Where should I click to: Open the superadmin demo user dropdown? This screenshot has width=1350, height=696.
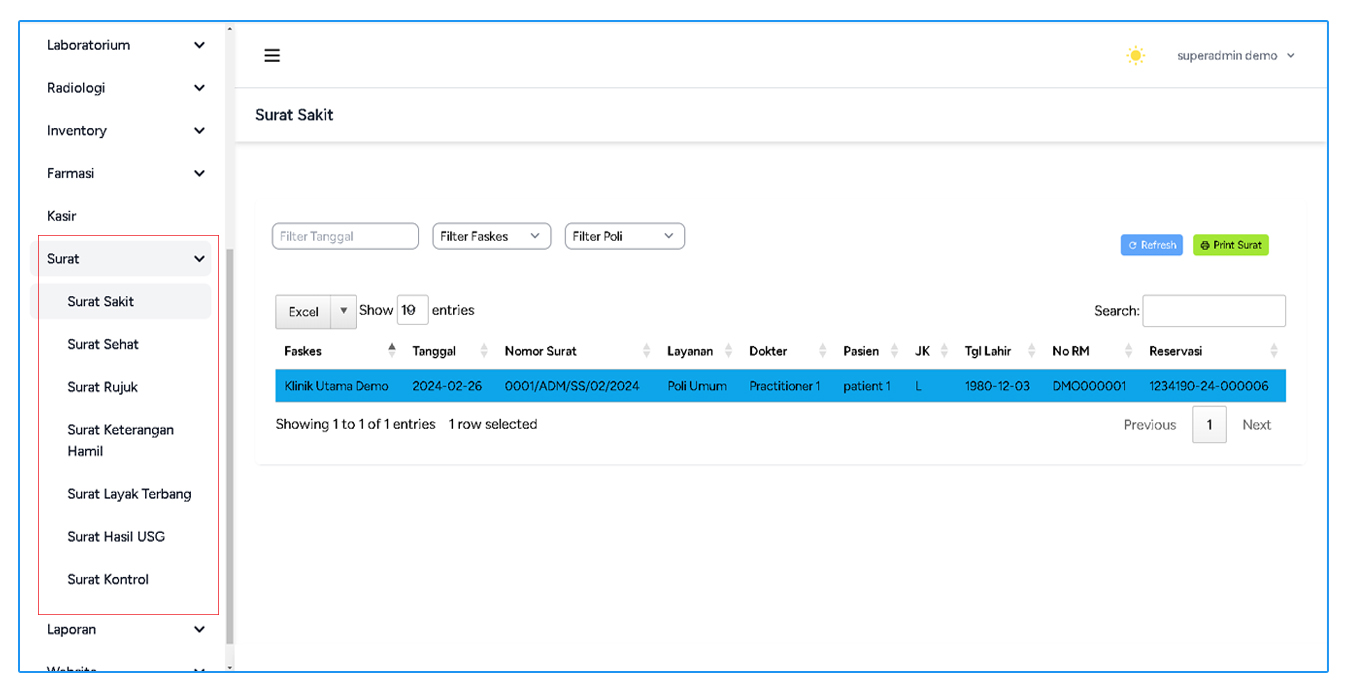(1236, 56)
